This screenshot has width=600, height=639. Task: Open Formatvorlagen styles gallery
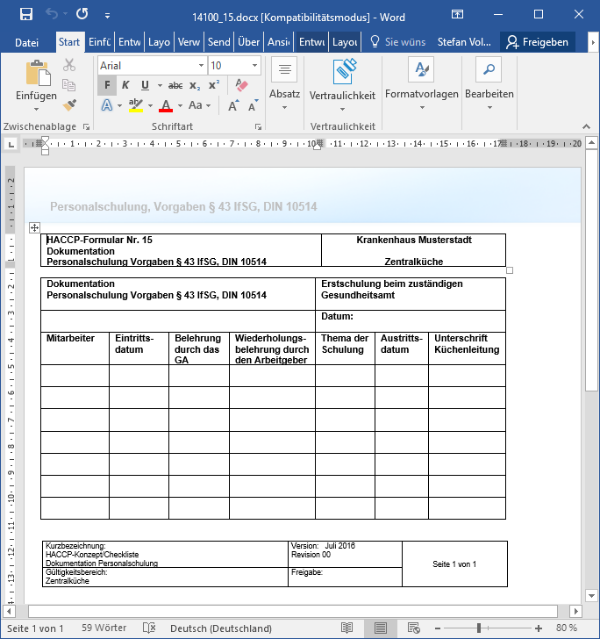point(421,70)
